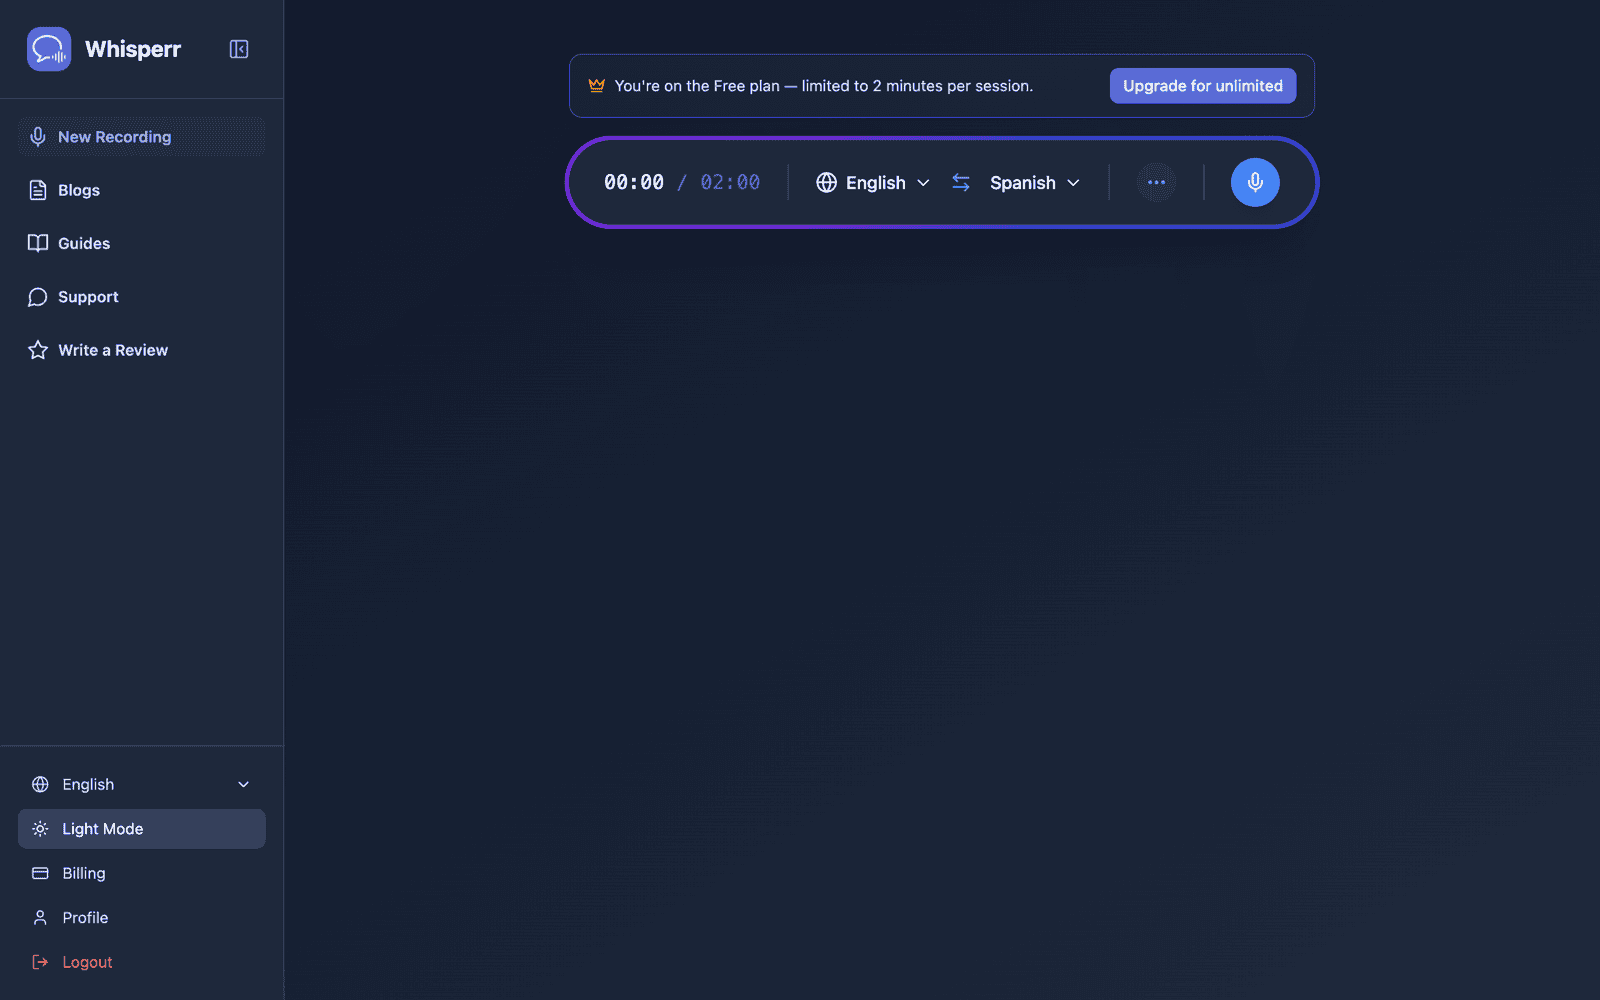
Task: Log out of Whisperr
Action: pos(142,962)
